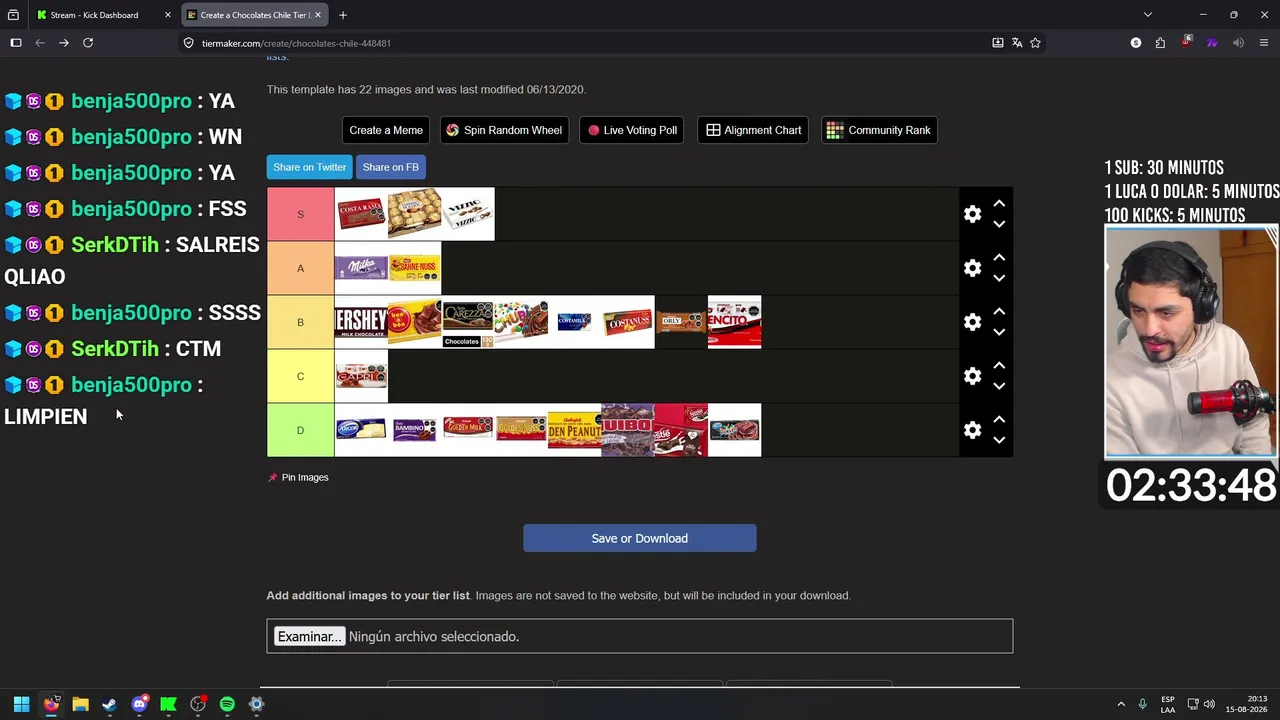Reload the tiermaker page

88,43
